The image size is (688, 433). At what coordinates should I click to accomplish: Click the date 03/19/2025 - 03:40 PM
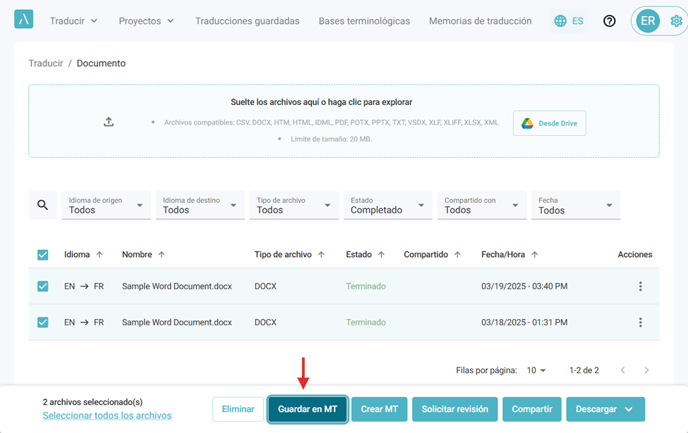coord(524,286)
